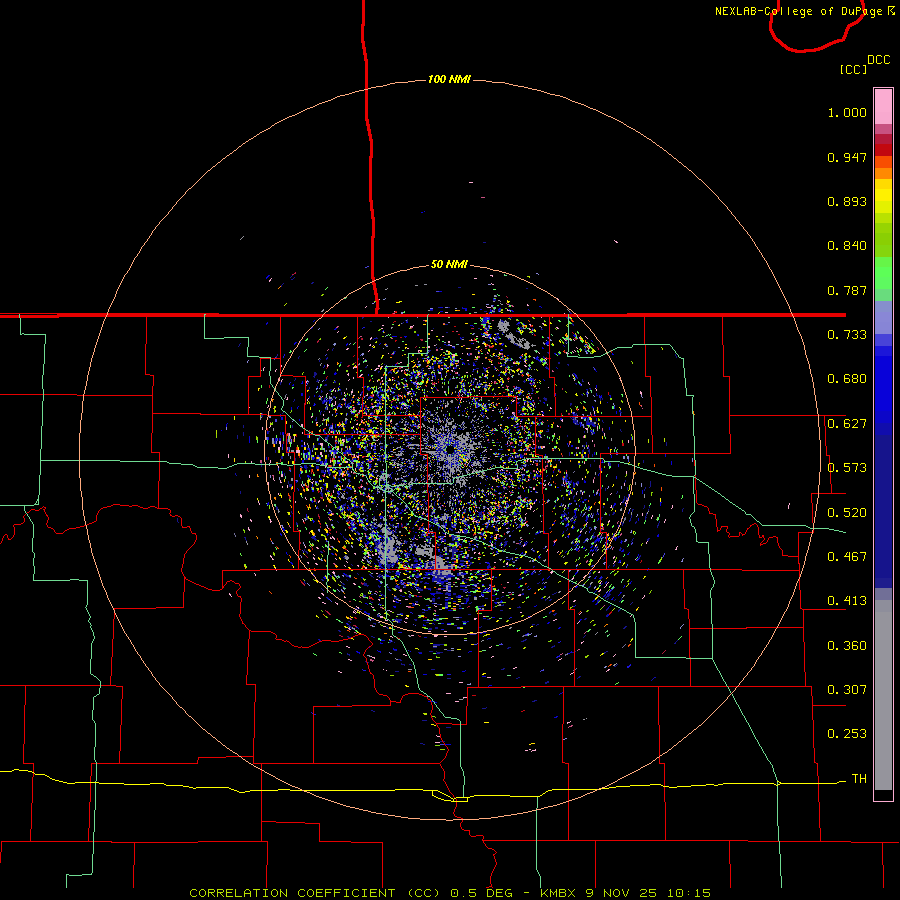Click the 0.787 scale value
The image size is (900, 900).
pos(847,290)
